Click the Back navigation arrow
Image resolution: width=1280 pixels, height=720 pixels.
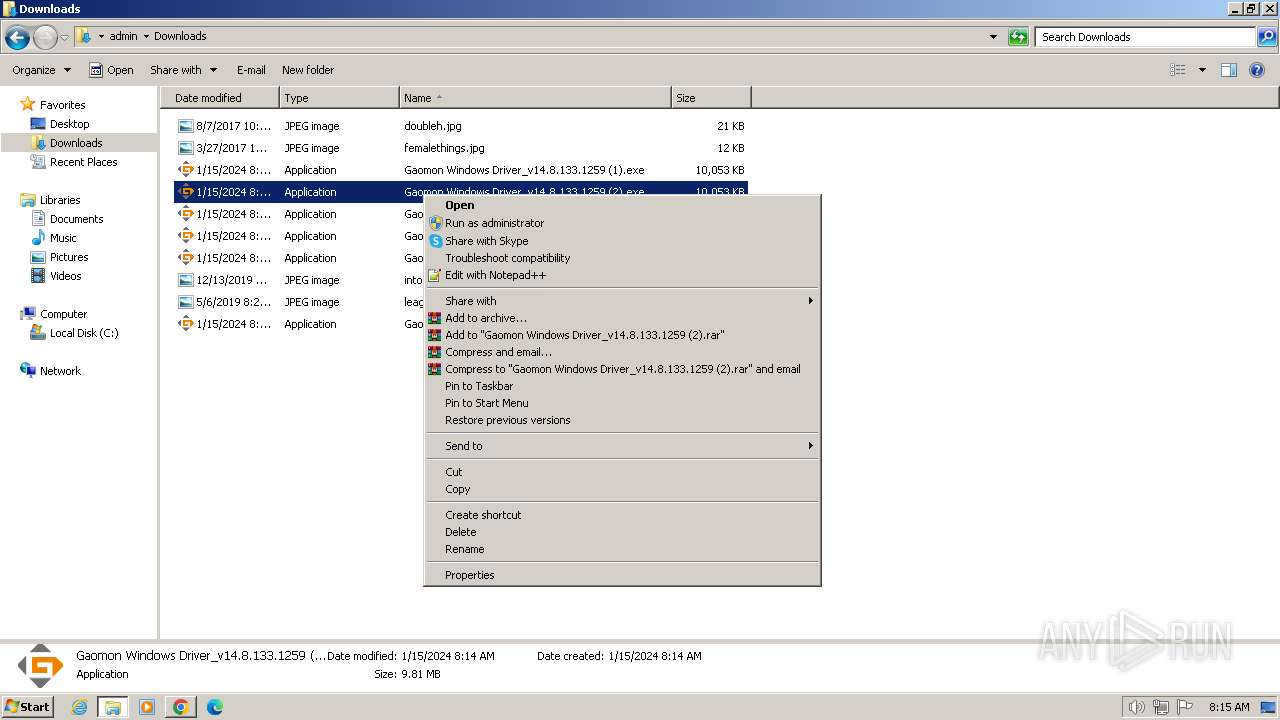click(x=17, y=38)
